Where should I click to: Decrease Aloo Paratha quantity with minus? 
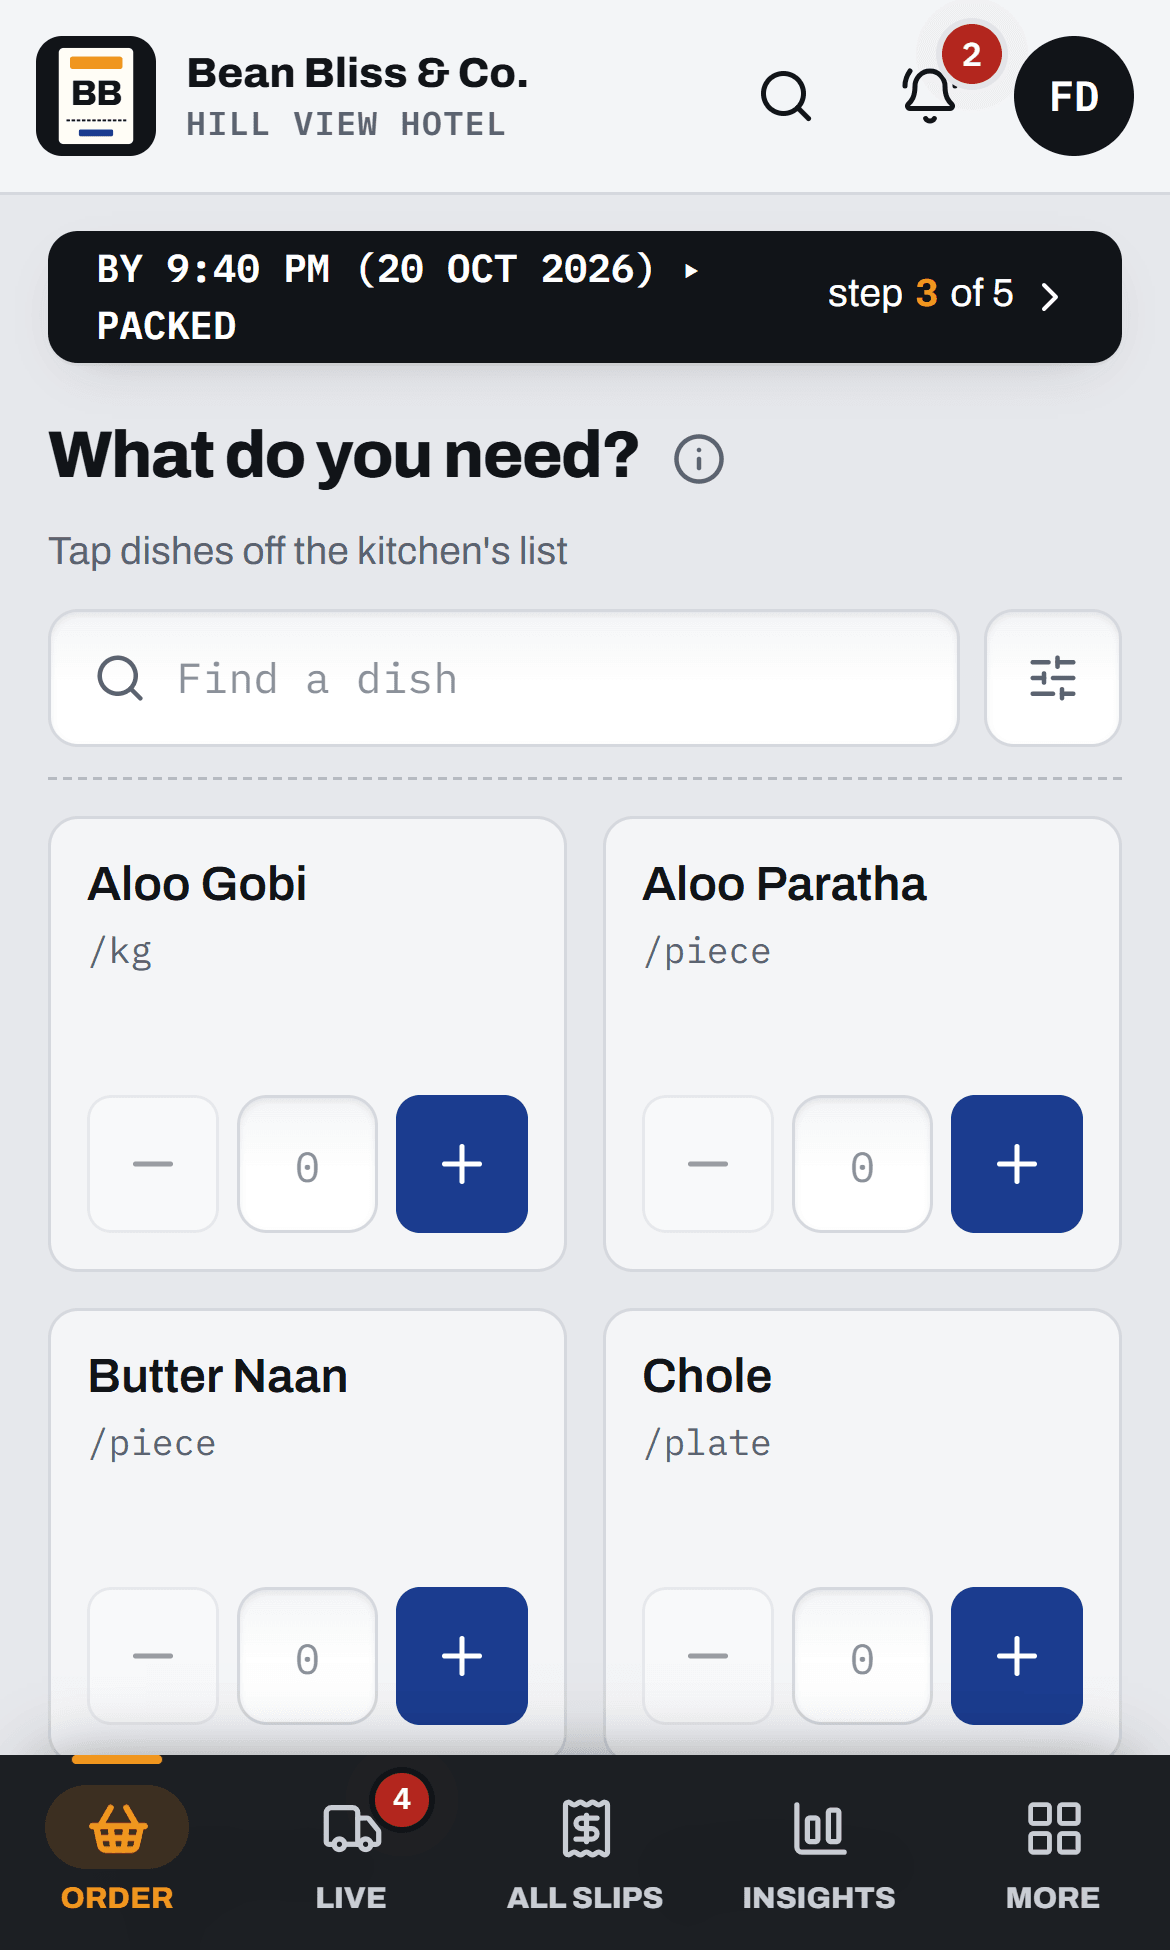point(708,1164)
